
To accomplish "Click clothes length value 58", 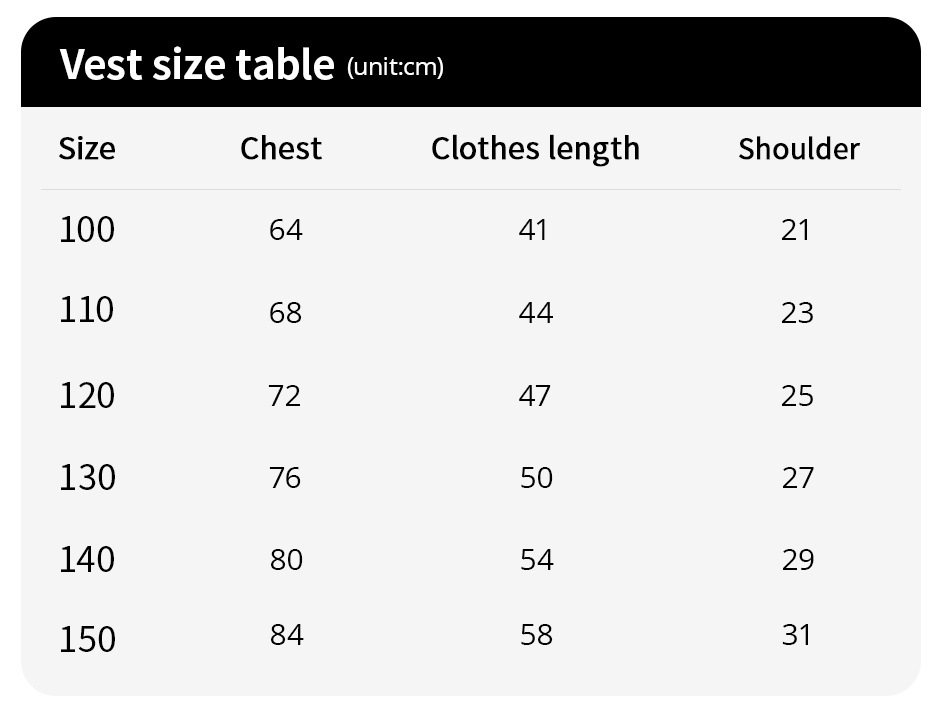I will click(537, 635).
